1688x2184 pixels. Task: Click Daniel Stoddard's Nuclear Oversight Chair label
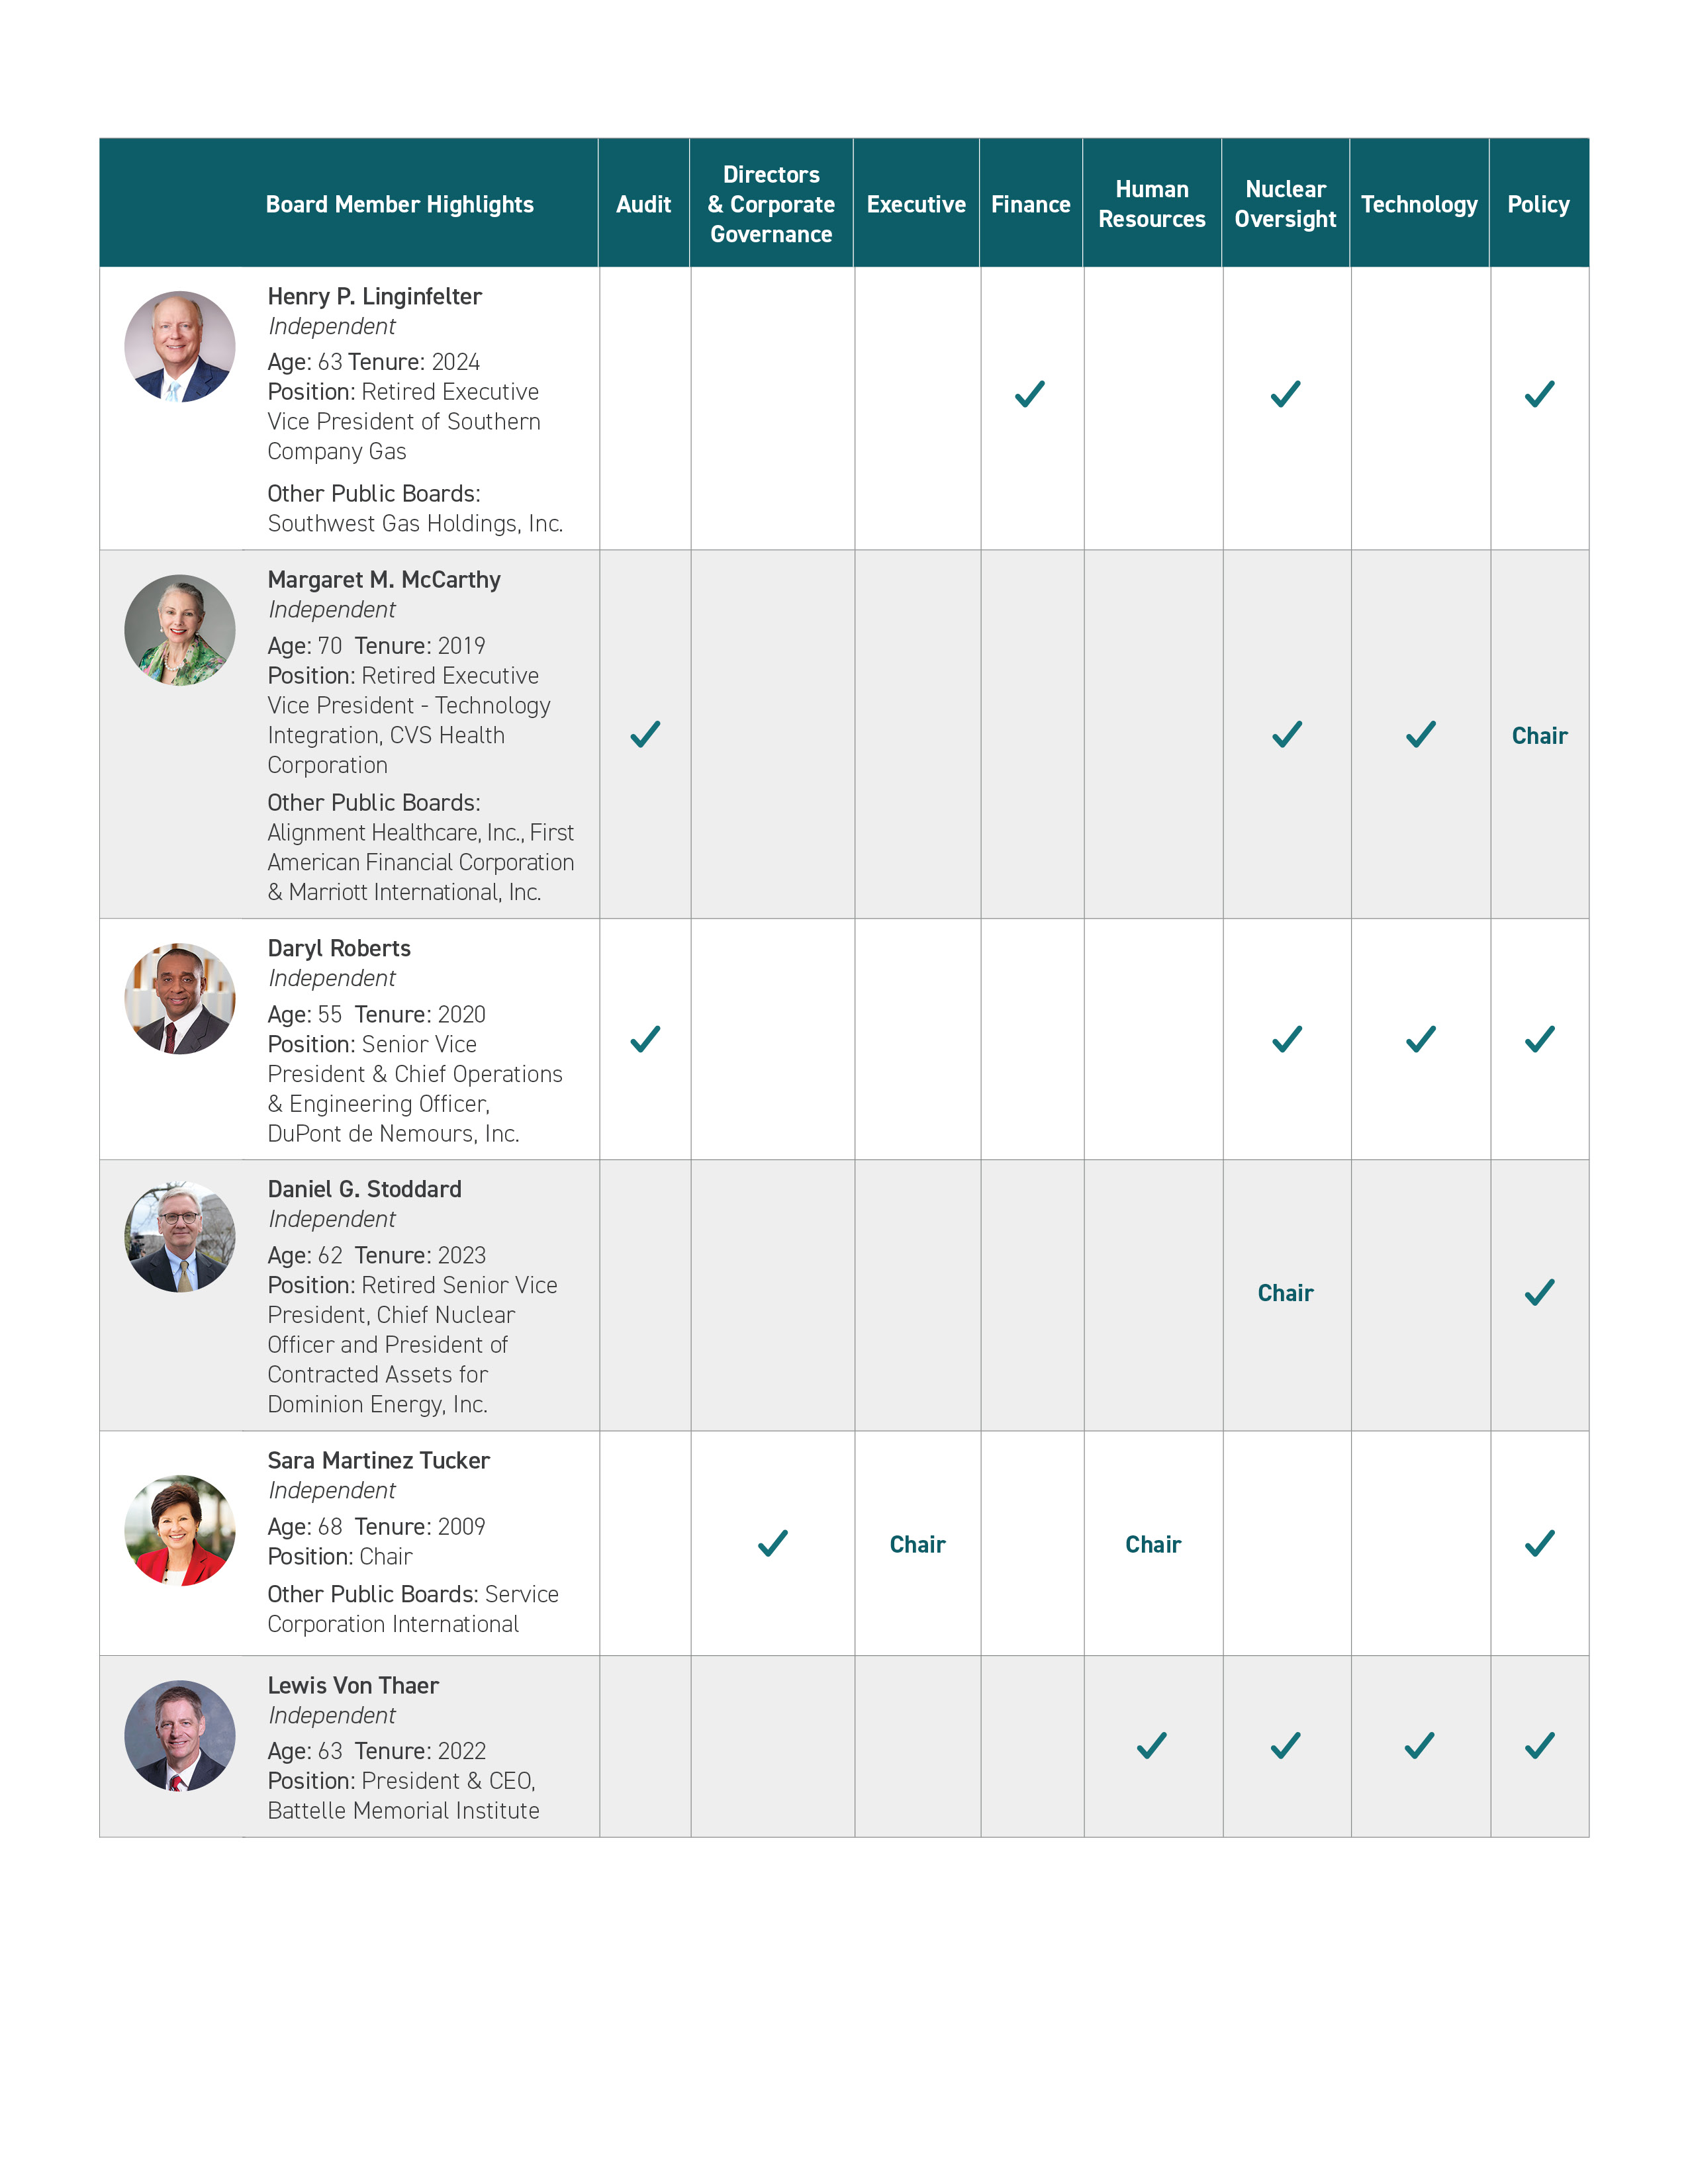point(1285,1293)
